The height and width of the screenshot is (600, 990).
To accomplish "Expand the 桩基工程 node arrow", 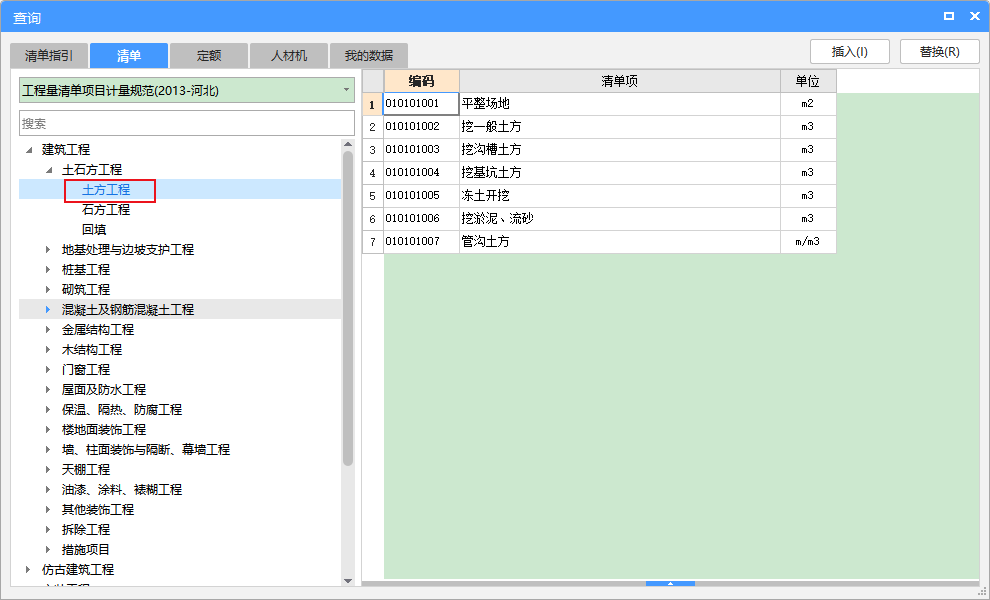I will [48, 270].
